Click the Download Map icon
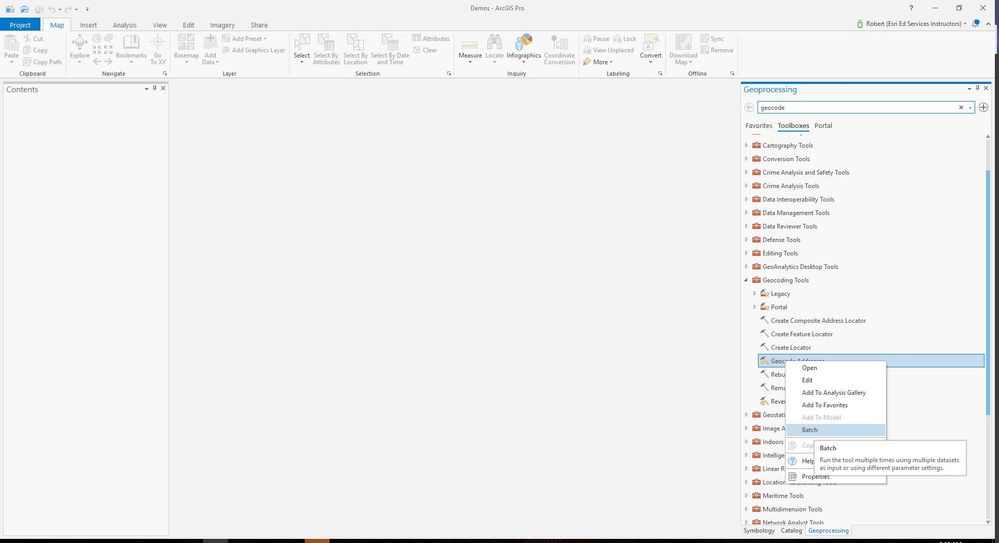This screenshot has width=999, height=543. point(683,43)
